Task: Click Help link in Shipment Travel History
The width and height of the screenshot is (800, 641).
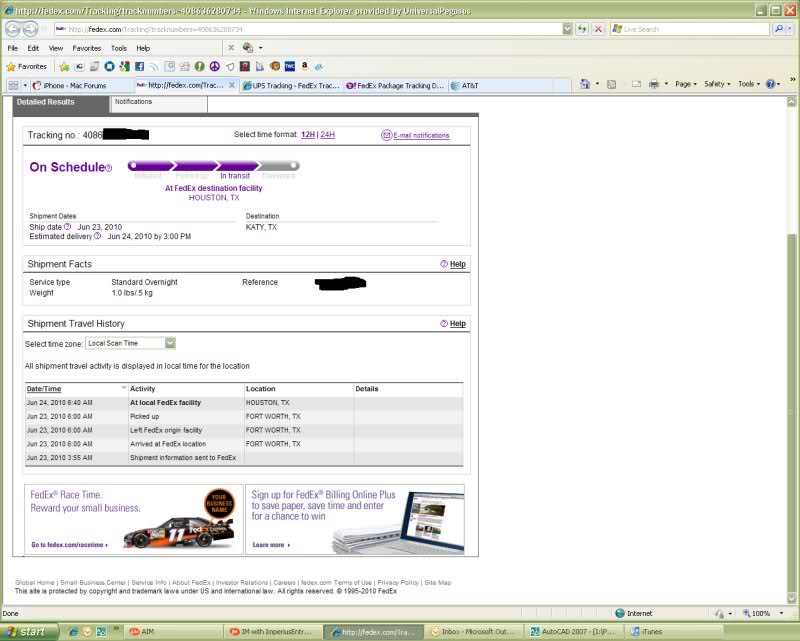Action: coord(458,324)
